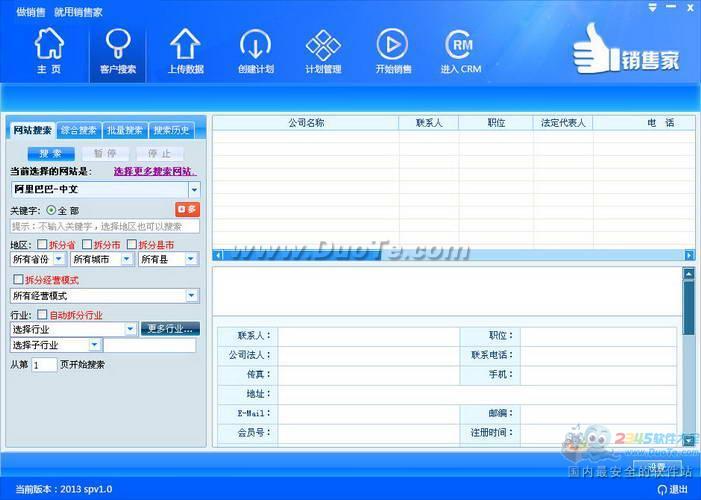Image resolution: width=701 pixels, height=500 pixels.
Task: Click the 开始销售 start sales icon
Action: [x=393, y=50]
